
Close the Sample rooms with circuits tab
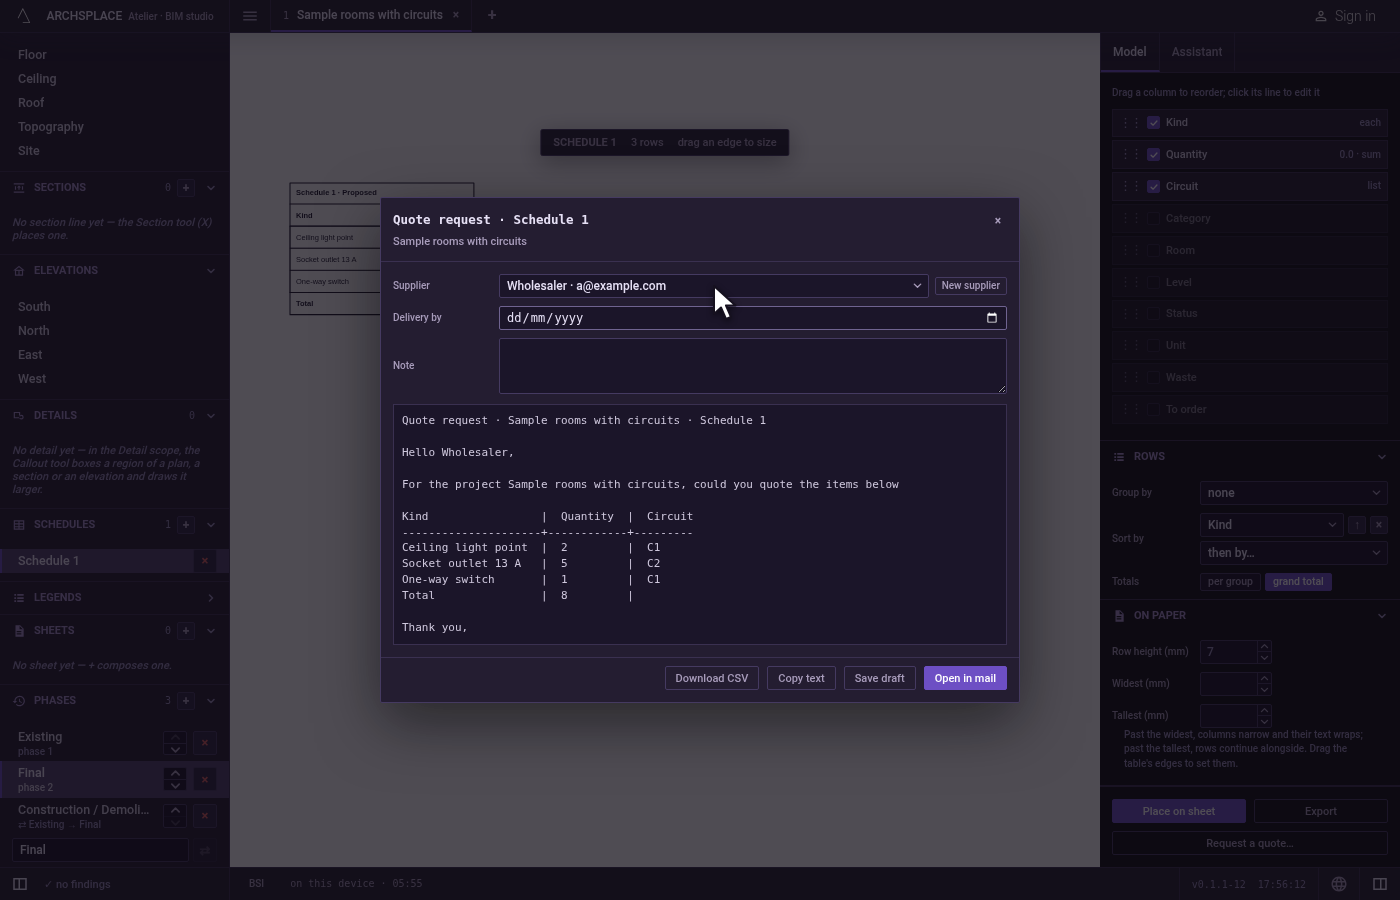pos(456,15)
